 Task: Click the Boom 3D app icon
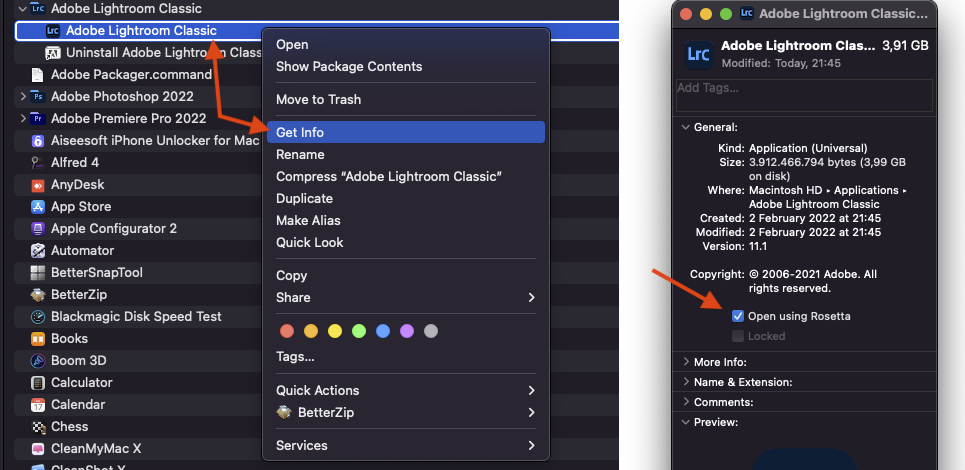38,361
